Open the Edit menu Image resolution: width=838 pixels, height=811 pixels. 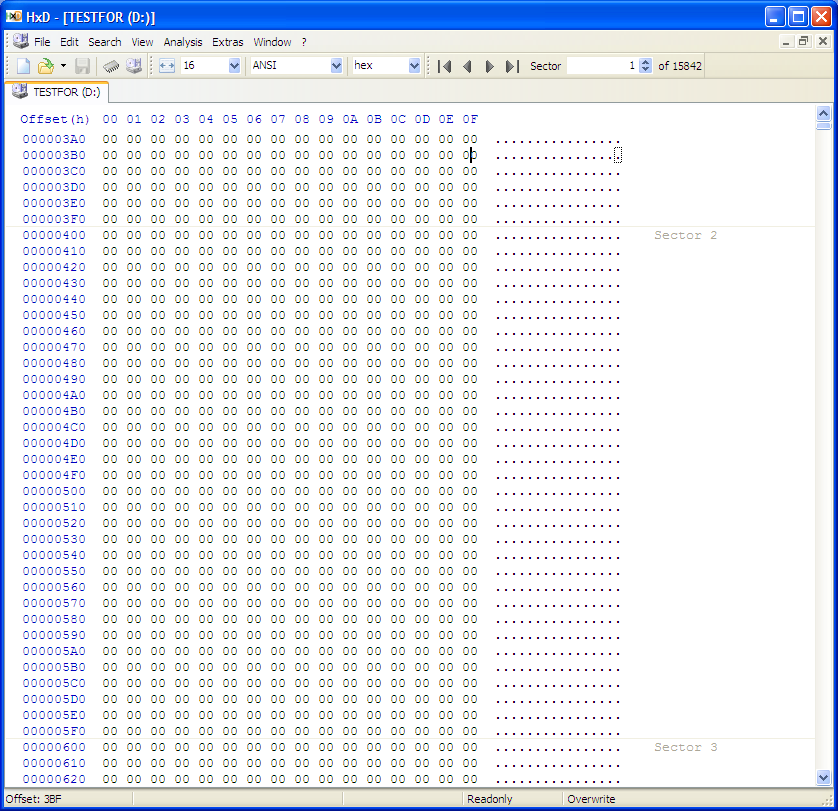tap(69, 42)
